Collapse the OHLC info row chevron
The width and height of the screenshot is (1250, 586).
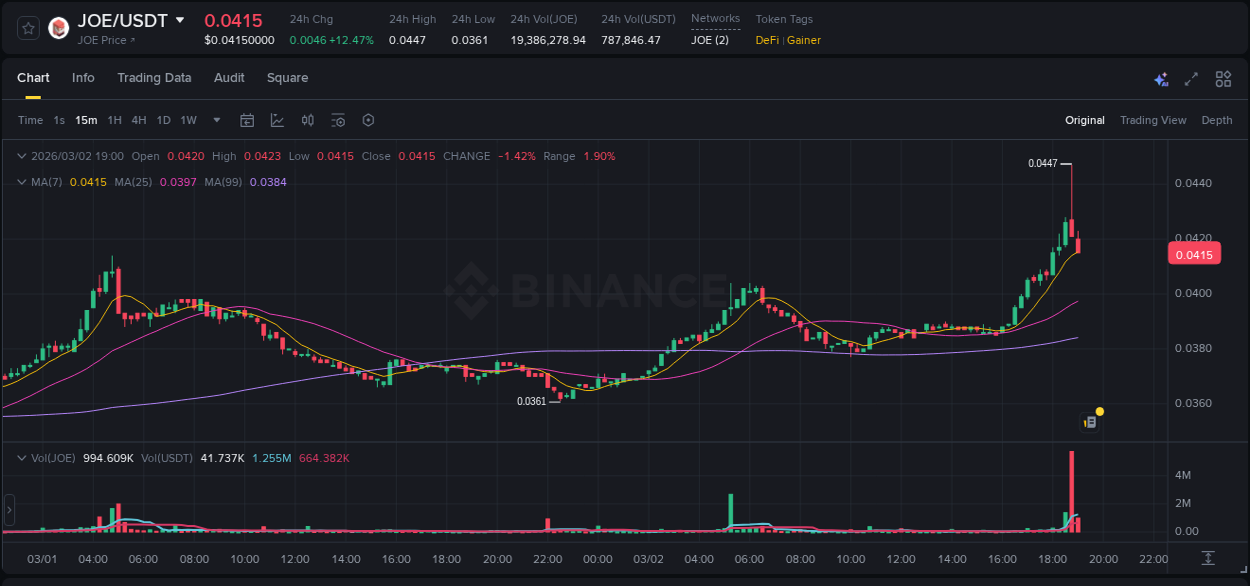coord(21,156)
